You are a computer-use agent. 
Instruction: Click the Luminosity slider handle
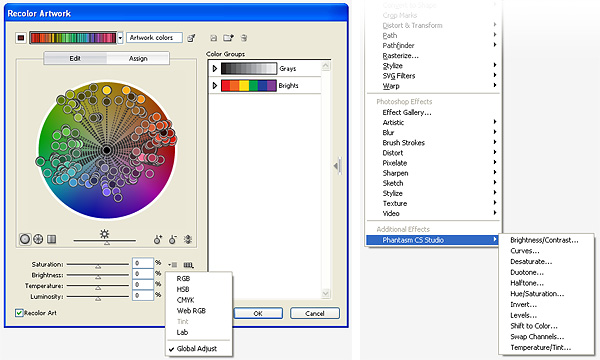98,298
